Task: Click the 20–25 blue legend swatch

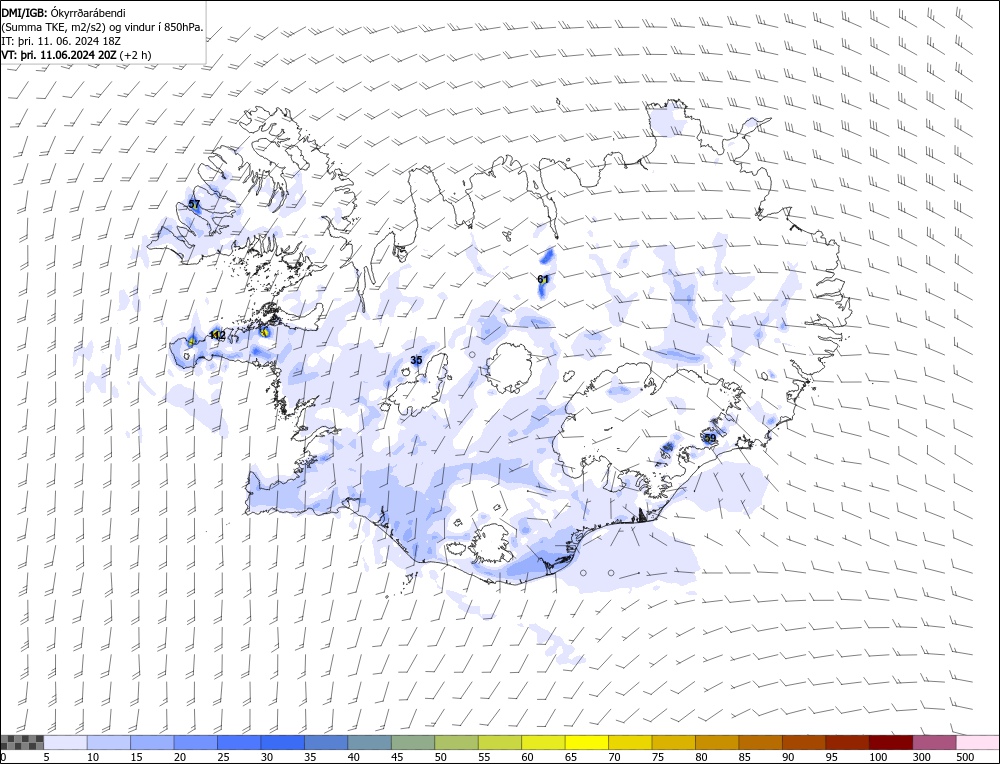Action: tap(196, 742)
